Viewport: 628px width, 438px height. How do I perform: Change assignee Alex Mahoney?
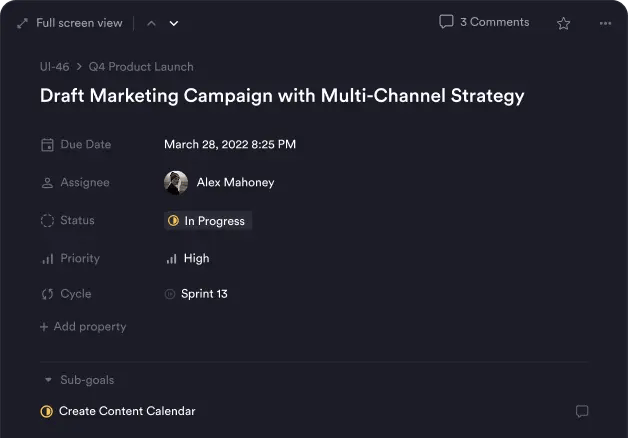point(235,182)
